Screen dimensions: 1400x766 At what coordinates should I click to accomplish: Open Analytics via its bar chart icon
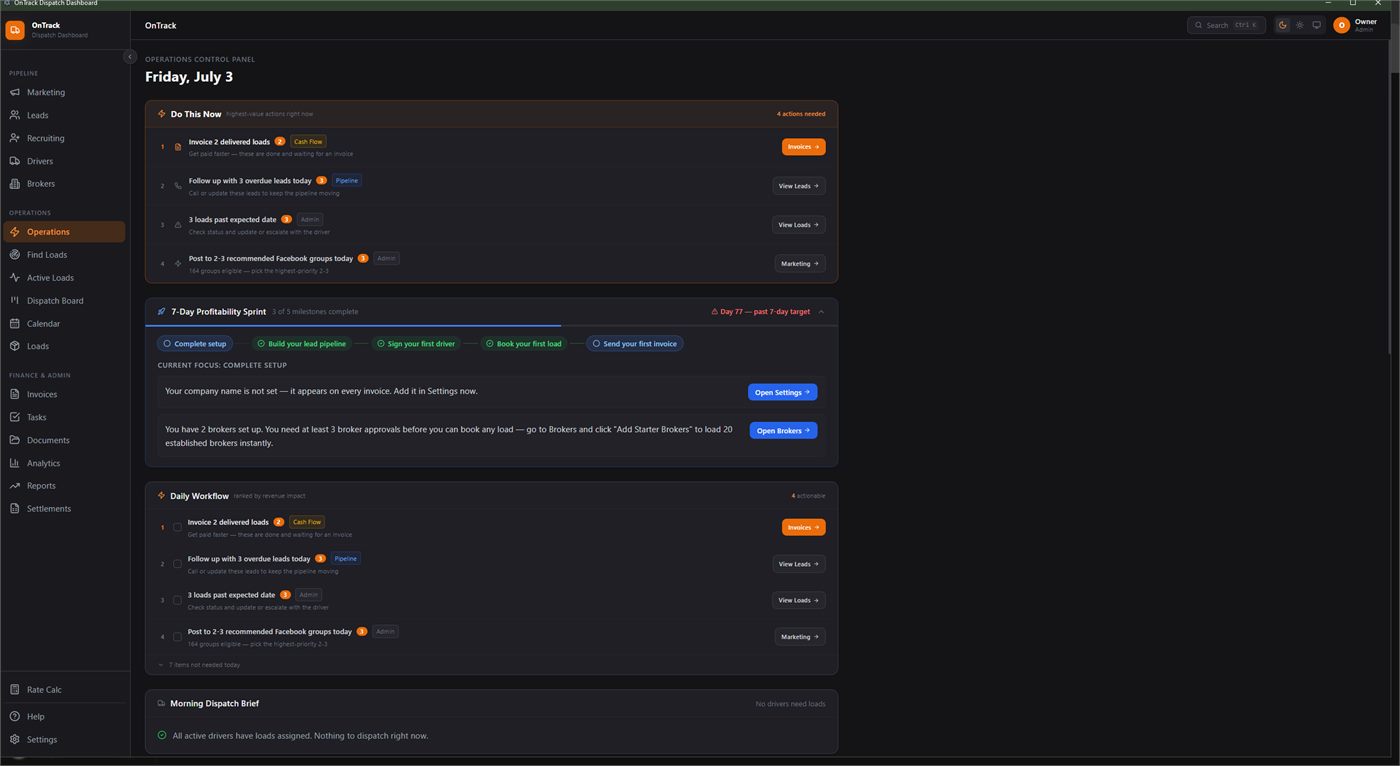pos(15,463)
